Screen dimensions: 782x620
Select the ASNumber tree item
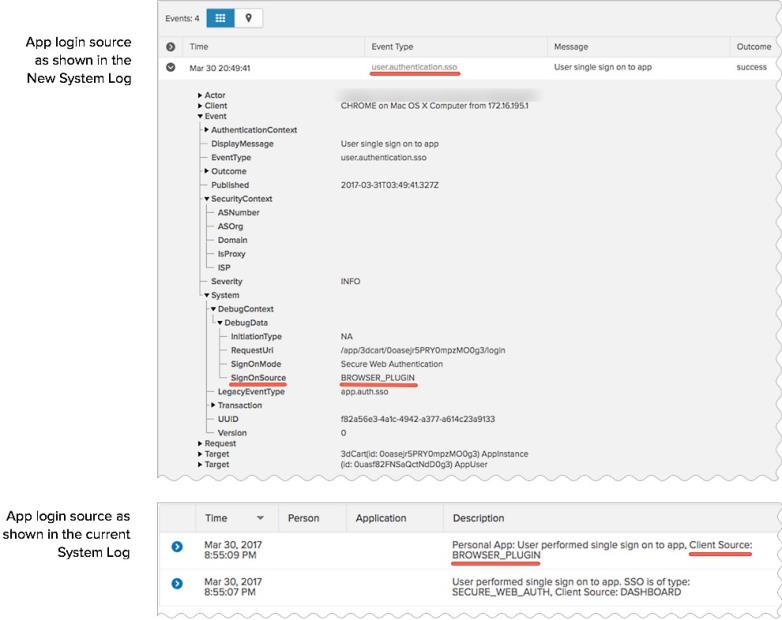pos(238,212)
